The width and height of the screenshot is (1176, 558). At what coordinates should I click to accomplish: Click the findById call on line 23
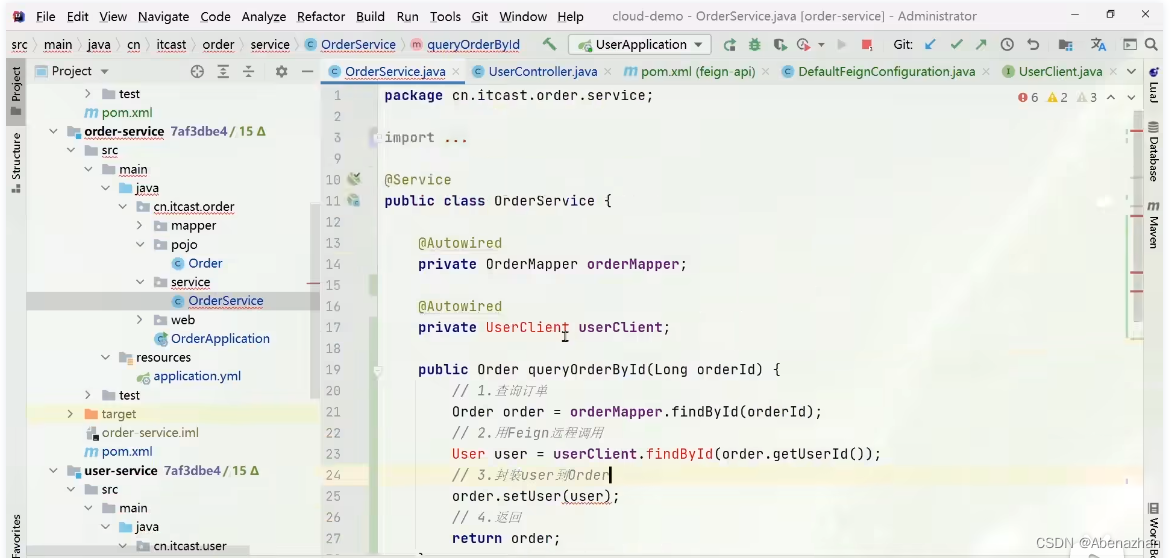[679, 454]
